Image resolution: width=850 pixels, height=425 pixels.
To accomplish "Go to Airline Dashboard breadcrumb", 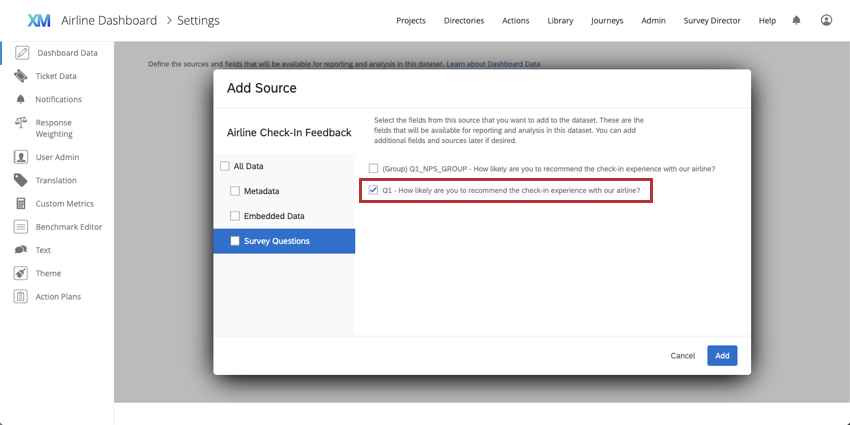I will (x=109, y=21).
